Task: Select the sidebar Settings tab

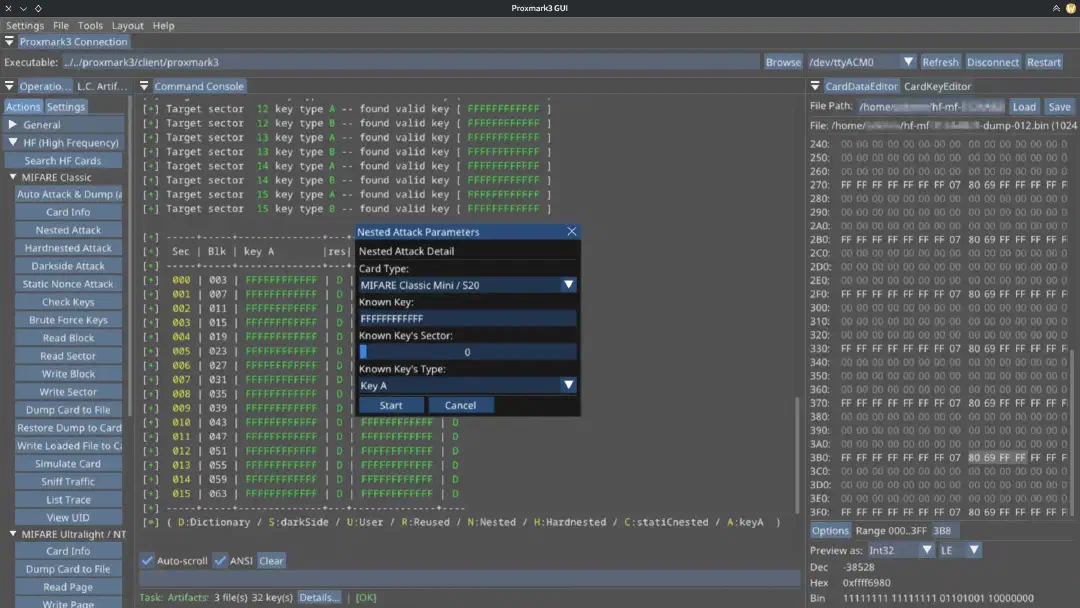Action: 65,107
